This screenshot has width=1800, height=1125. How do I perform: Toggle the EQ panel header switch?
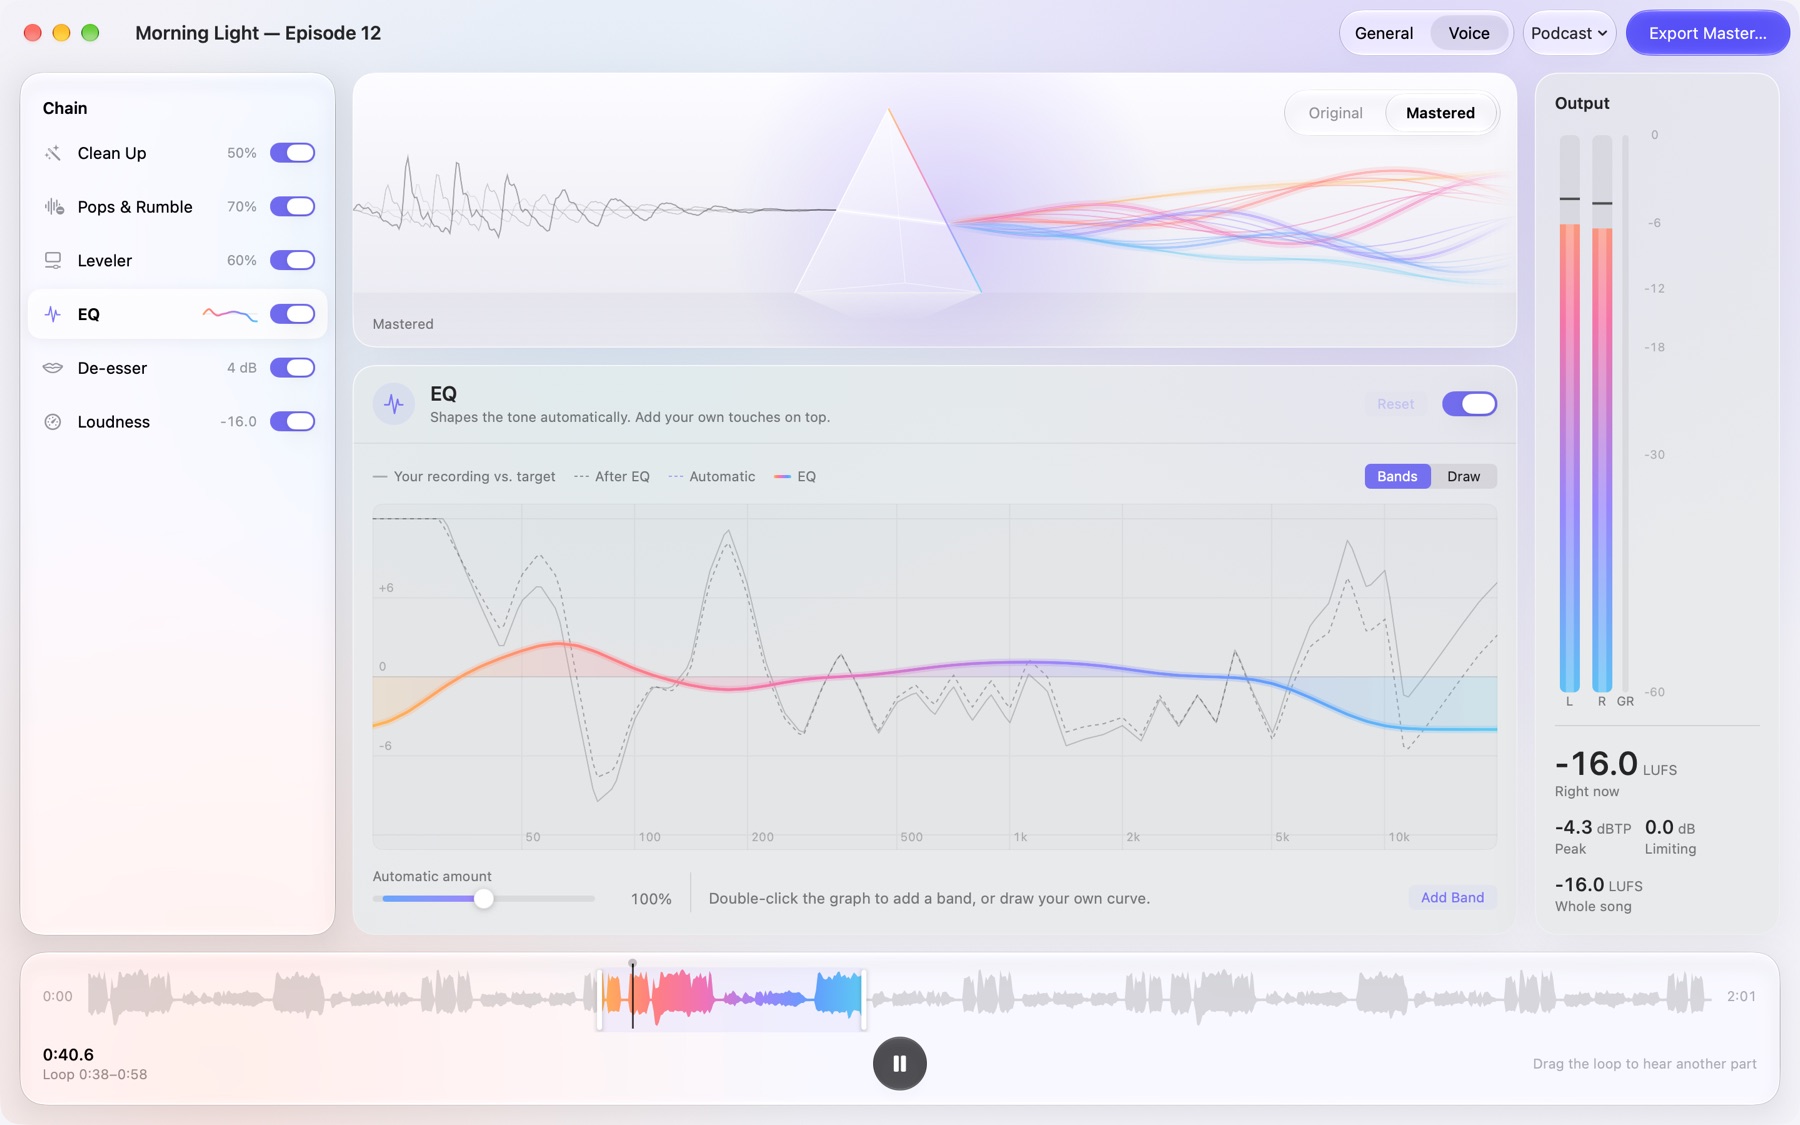click(1469, 404)
